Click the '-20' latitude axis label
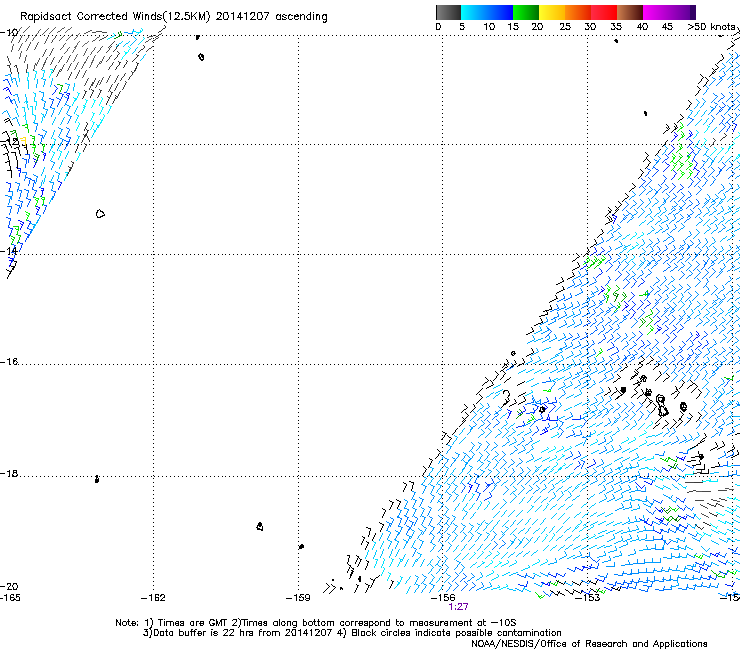Image resolution: width=740 pixels, height=650 pixels. (x=9, y=586)
